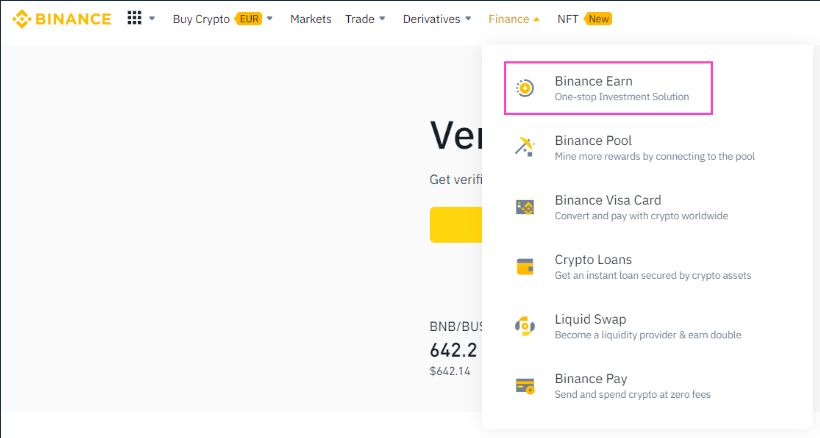This screenshot has width=820, height=438.
Task: Click 'Mine more rewards' description text
Action: 655,156
